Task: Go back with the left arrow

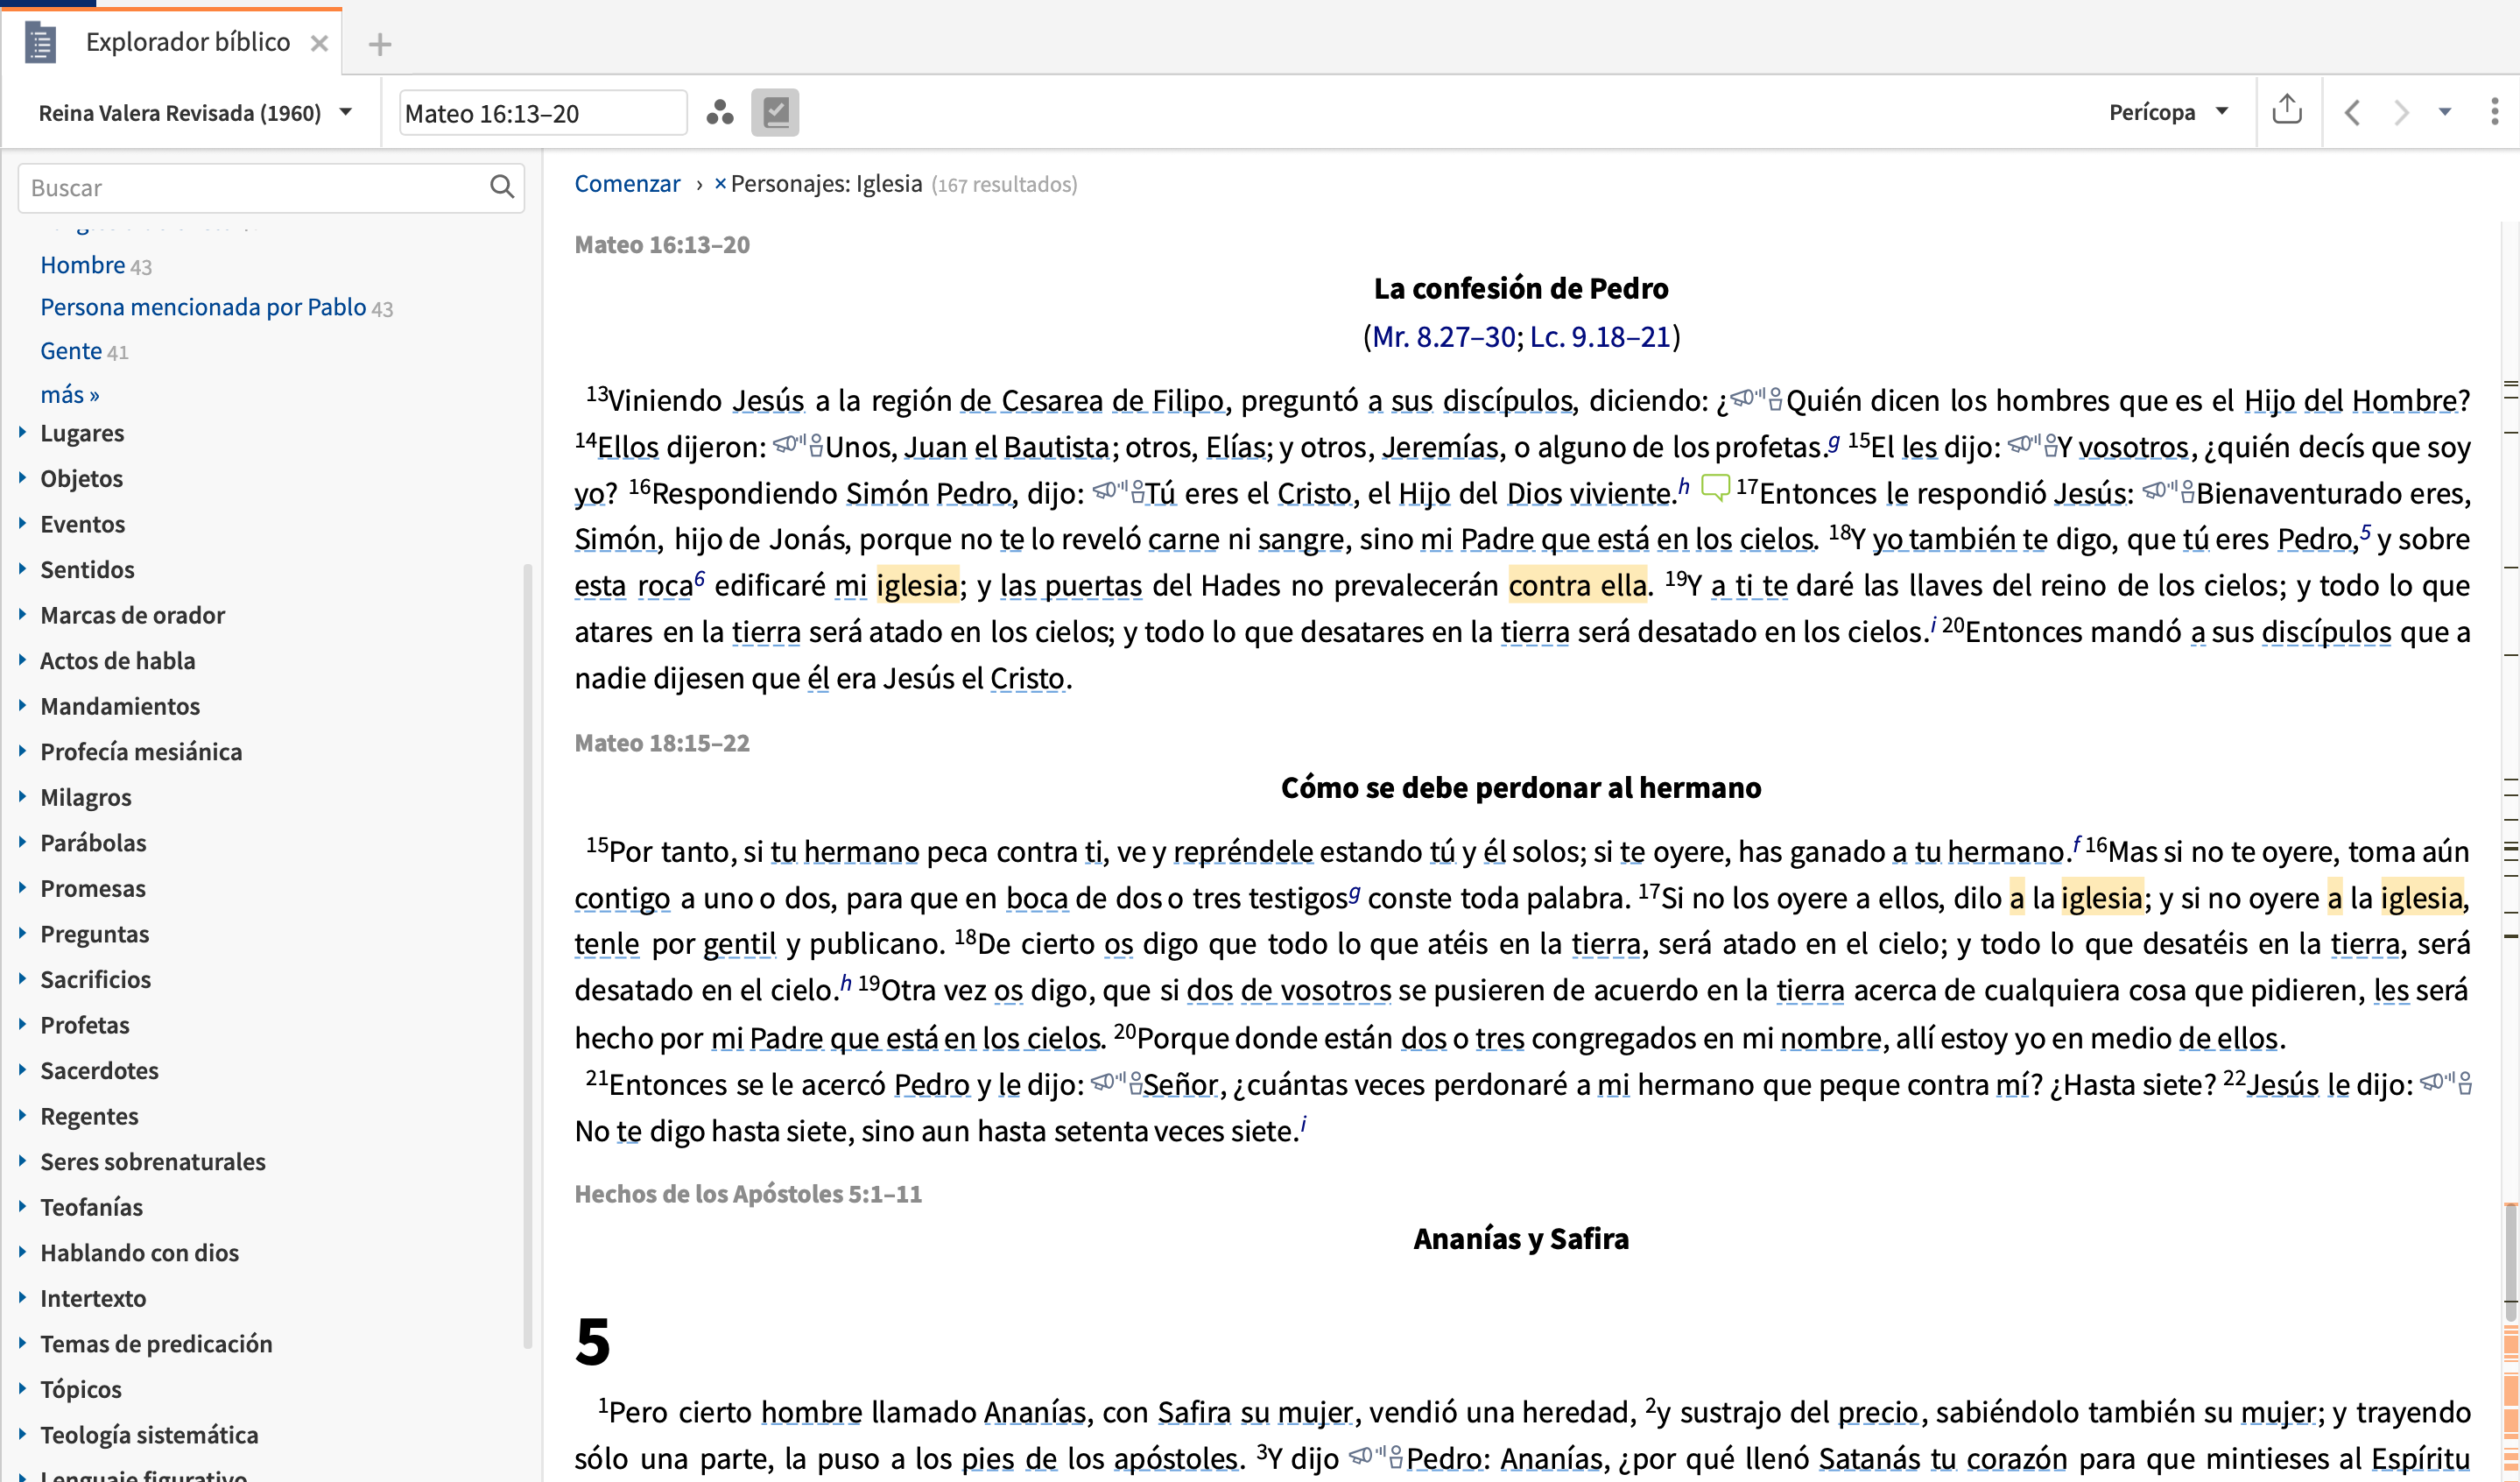Action: click(x=2352, y=112)
